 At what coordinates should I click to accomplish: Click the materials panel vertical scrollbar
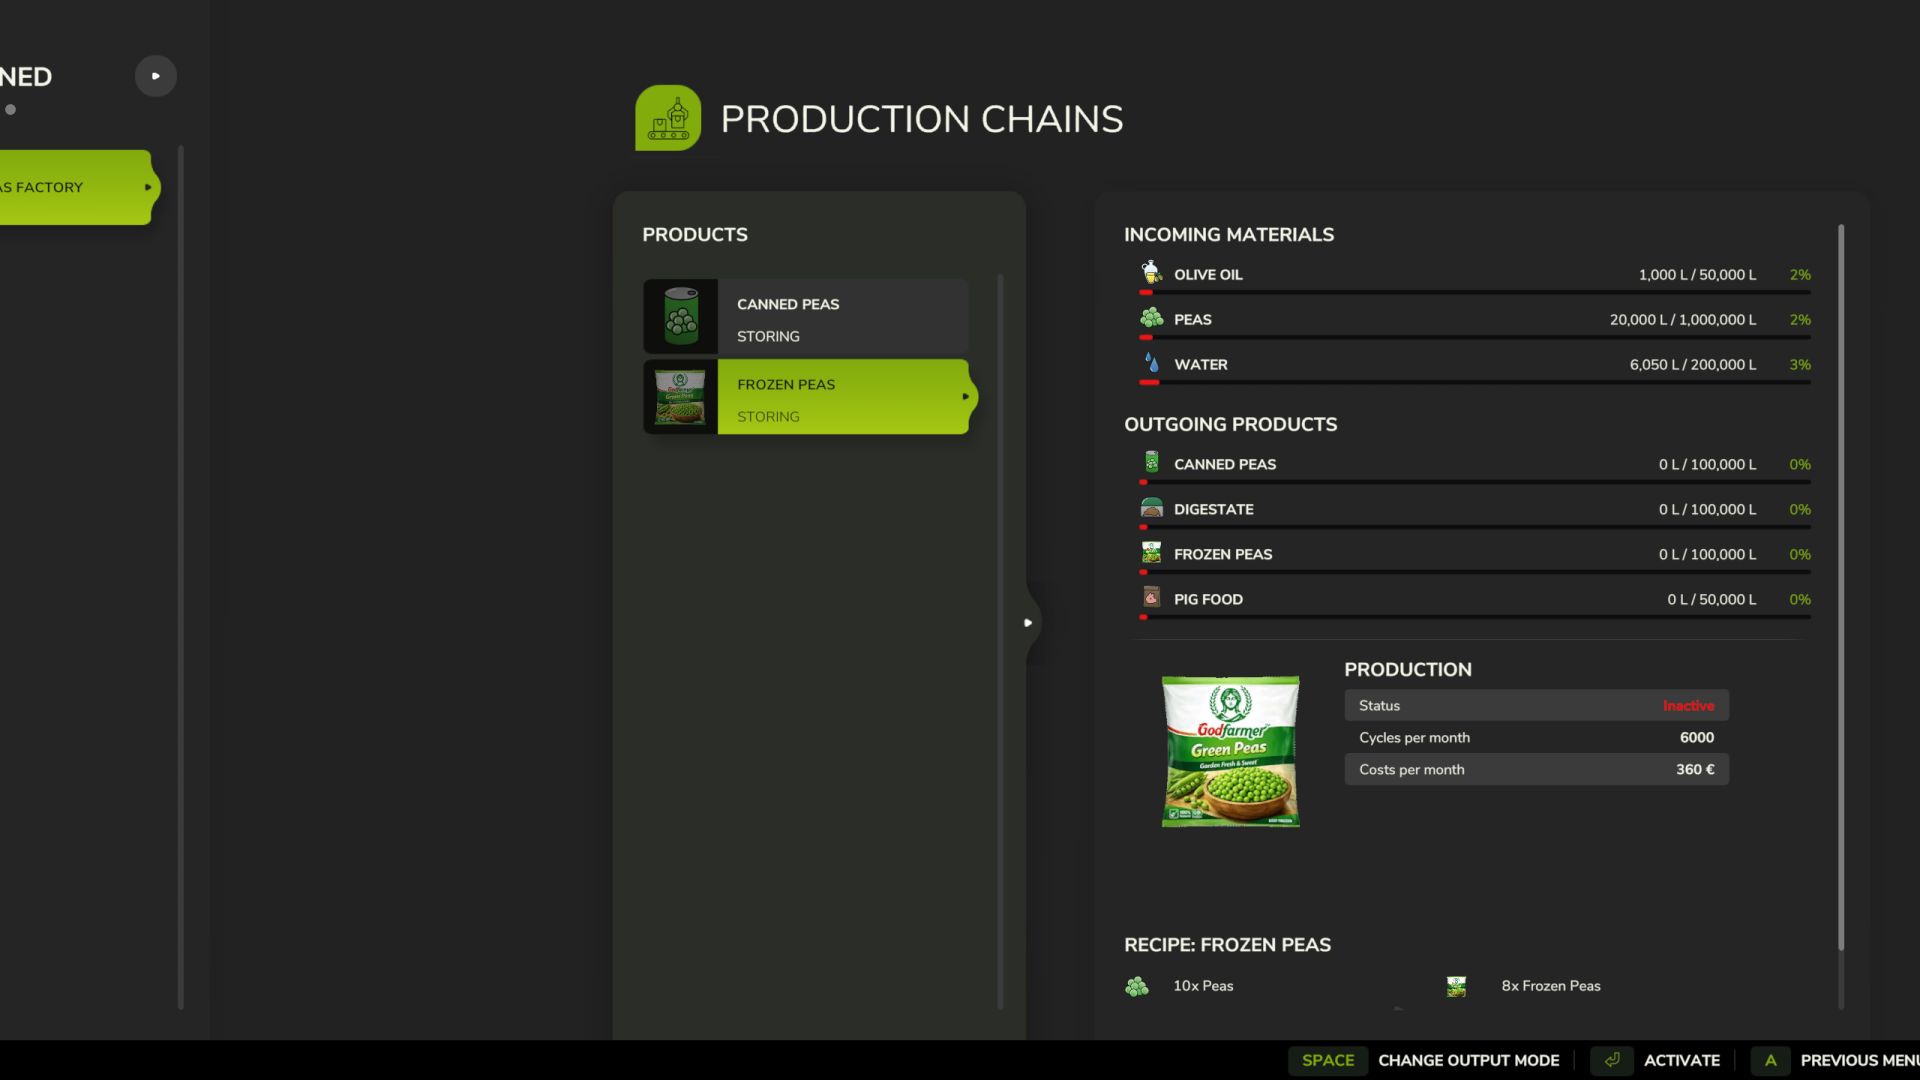1841,588
